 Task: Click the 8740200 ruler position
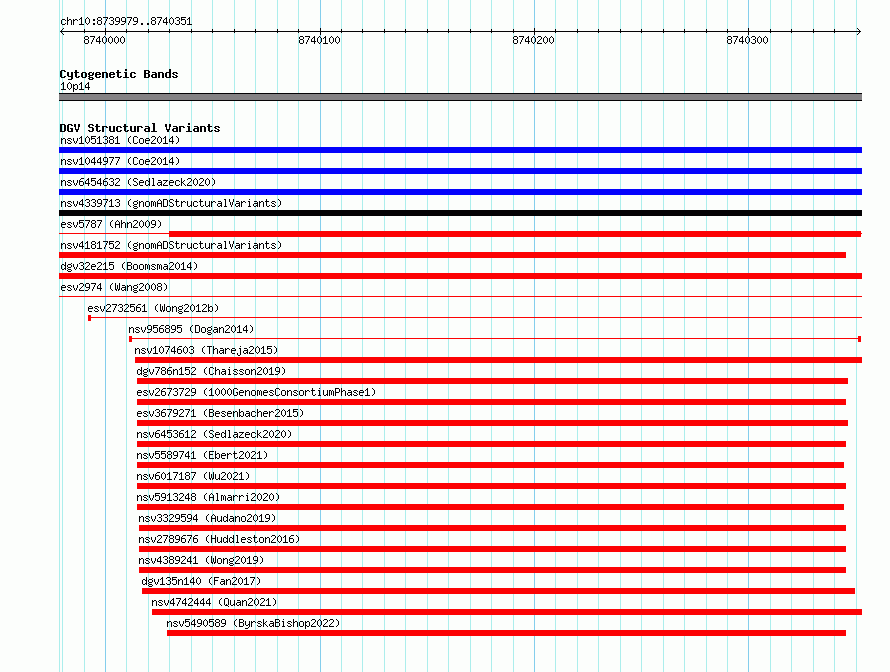(534, 40)
